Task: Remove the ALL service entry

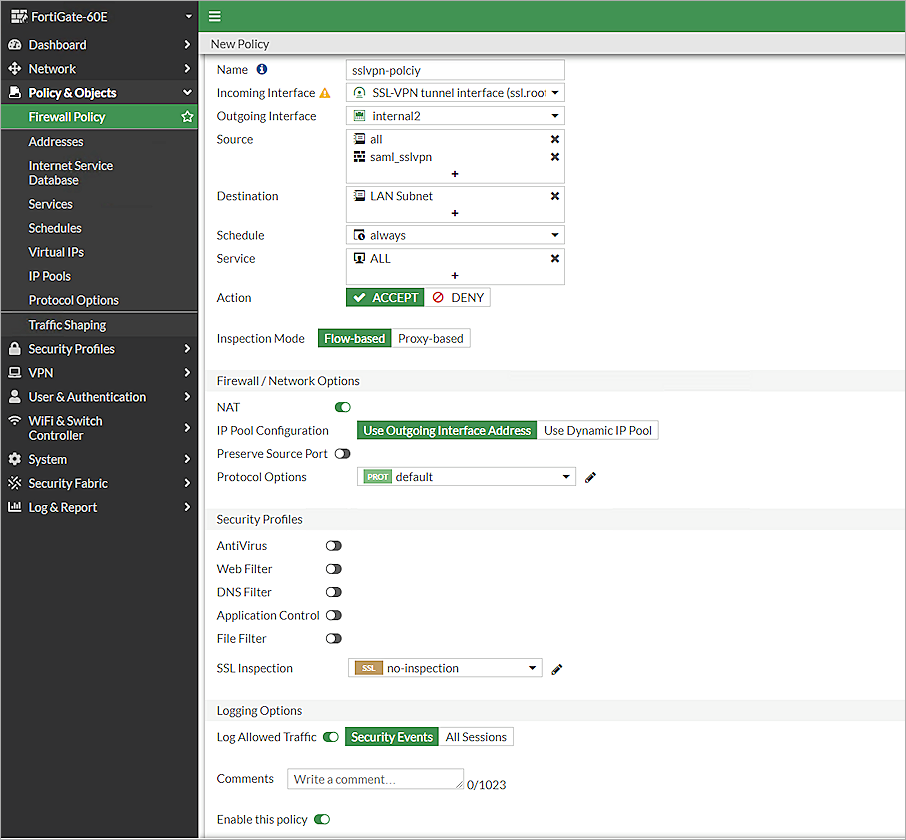Action: pyautogui.click(x=557, y=258)
